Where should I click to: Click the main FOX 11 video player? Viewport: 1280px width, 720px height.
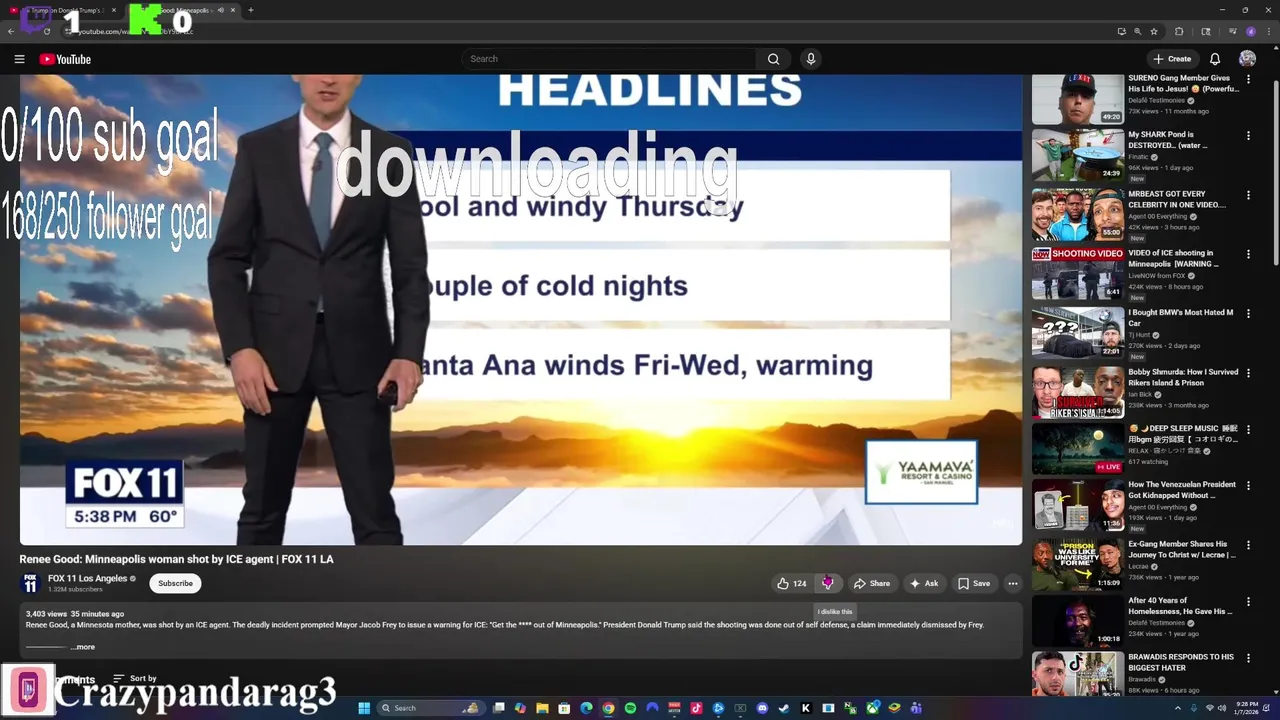pos(521,310)
